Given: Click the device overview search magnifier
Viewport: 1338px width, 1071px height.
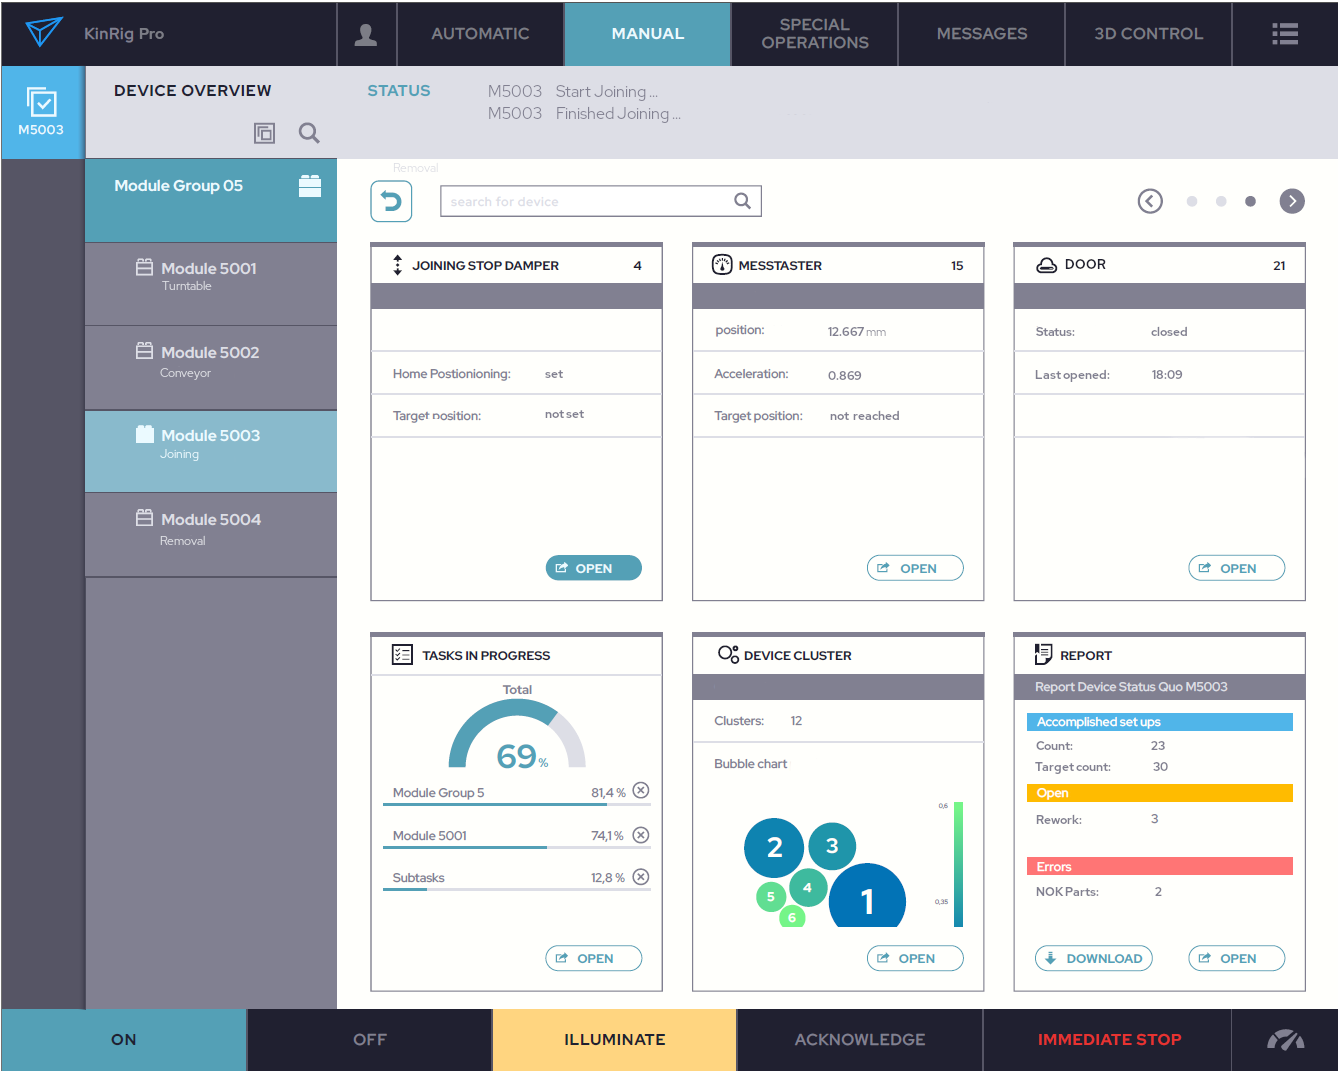Looking at the screenshot, I should [309, 133].
